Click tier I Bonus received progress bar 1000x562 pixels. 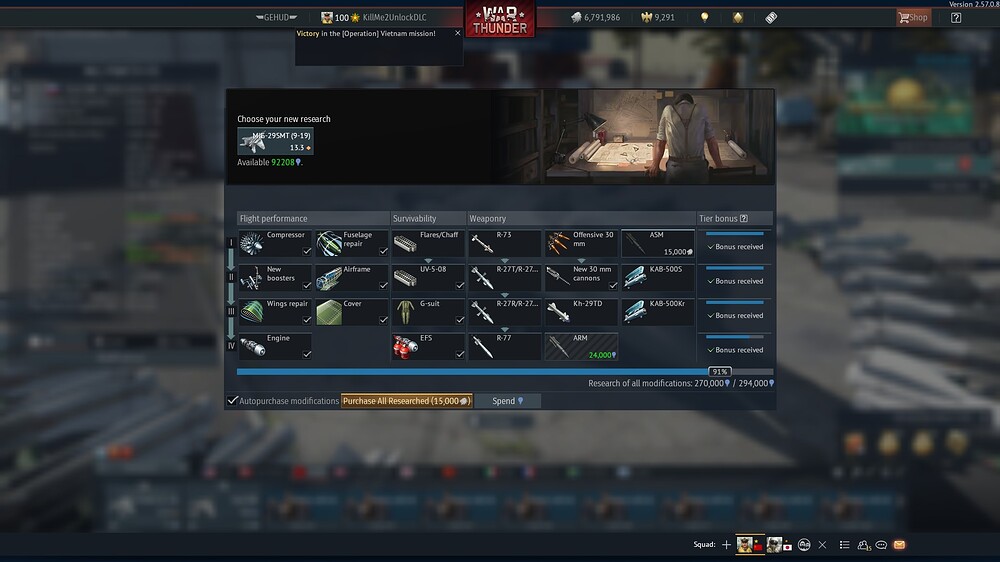735,233
